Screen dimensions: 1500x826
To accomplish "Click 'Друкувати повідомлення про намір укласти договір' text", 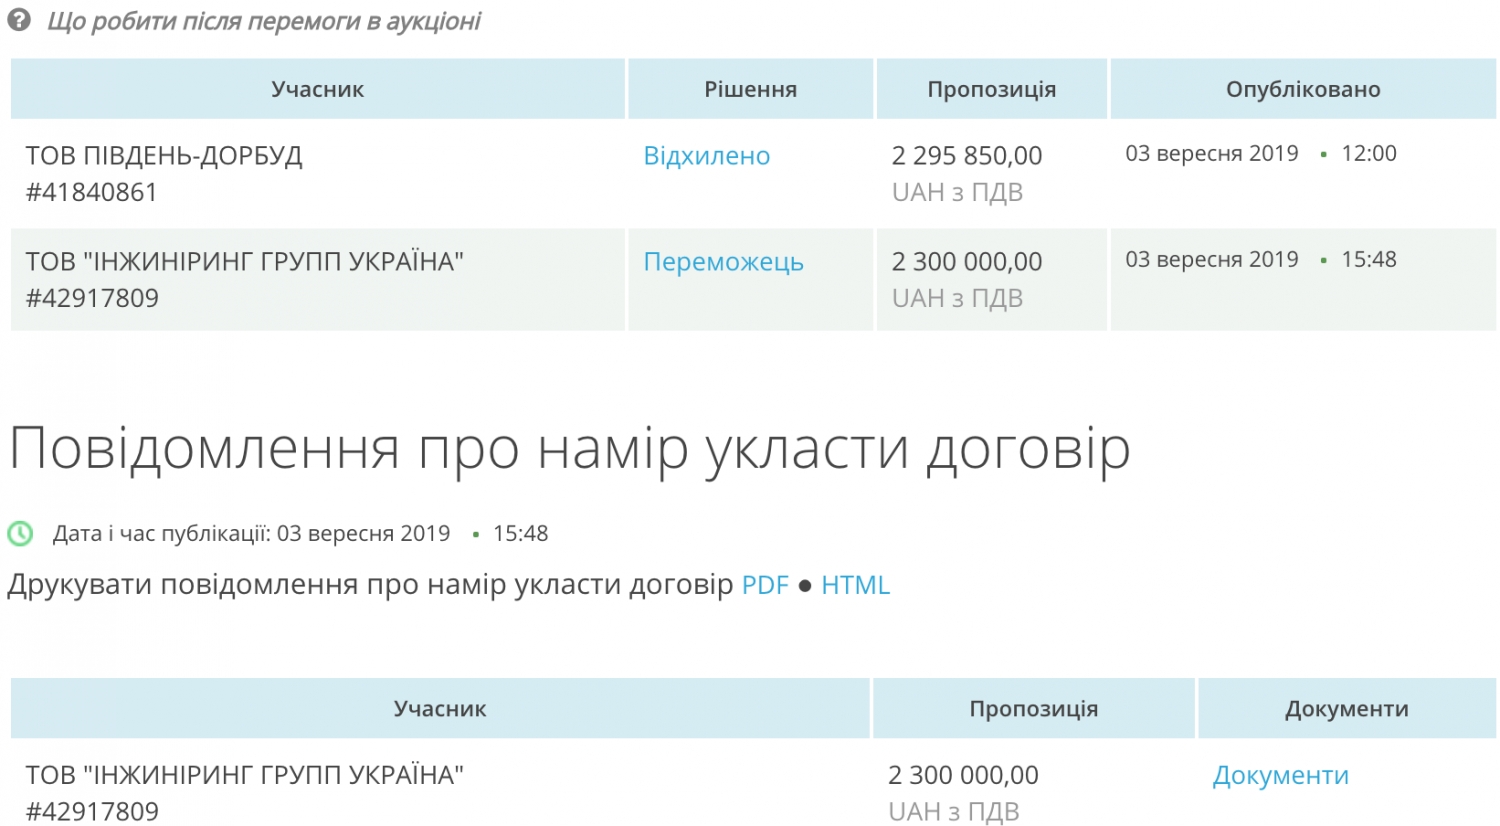I will (x=370, y=585).
